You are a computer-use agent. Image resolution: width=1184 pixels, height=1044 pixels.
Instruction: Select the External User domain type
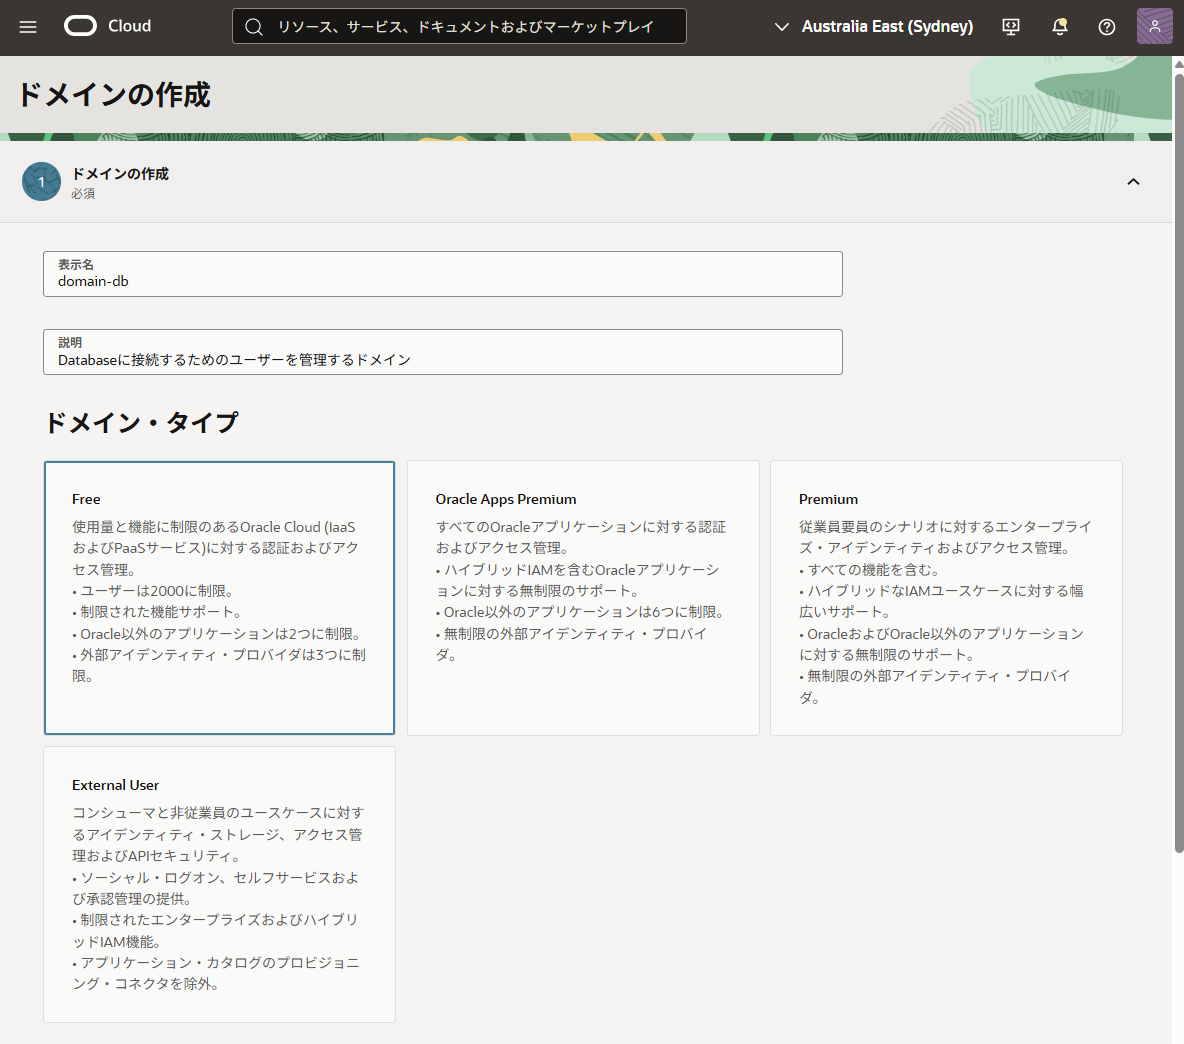(219, 883)
